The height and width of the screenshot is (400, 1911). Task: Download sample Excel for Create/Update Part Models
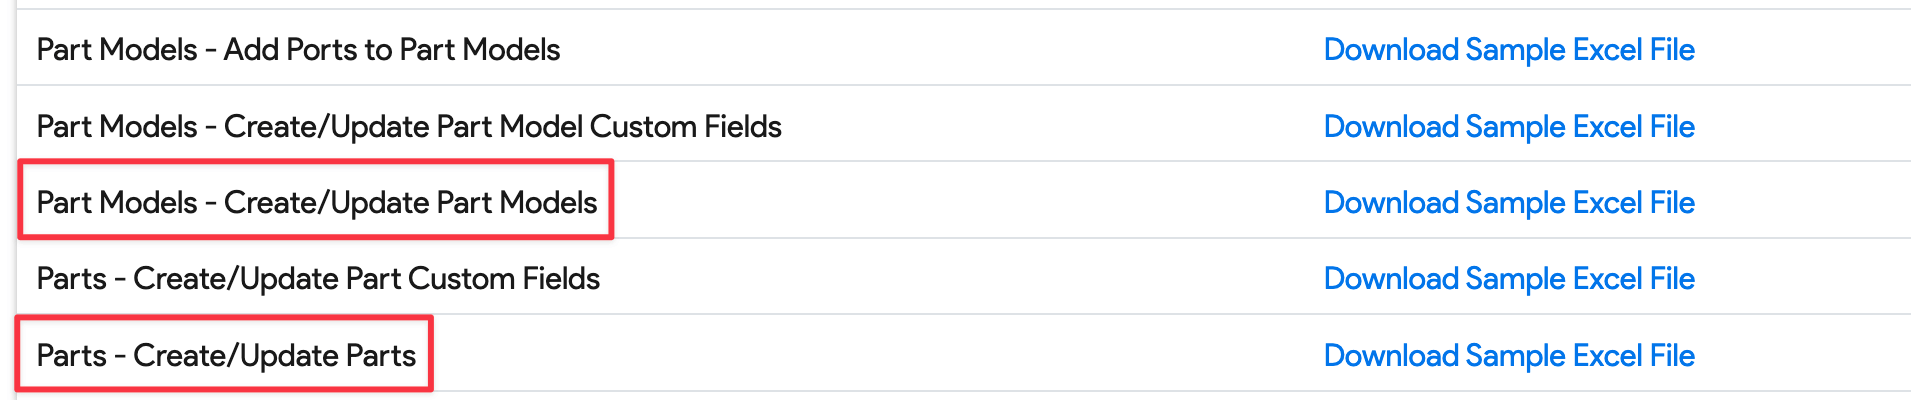click(1508, 203)
